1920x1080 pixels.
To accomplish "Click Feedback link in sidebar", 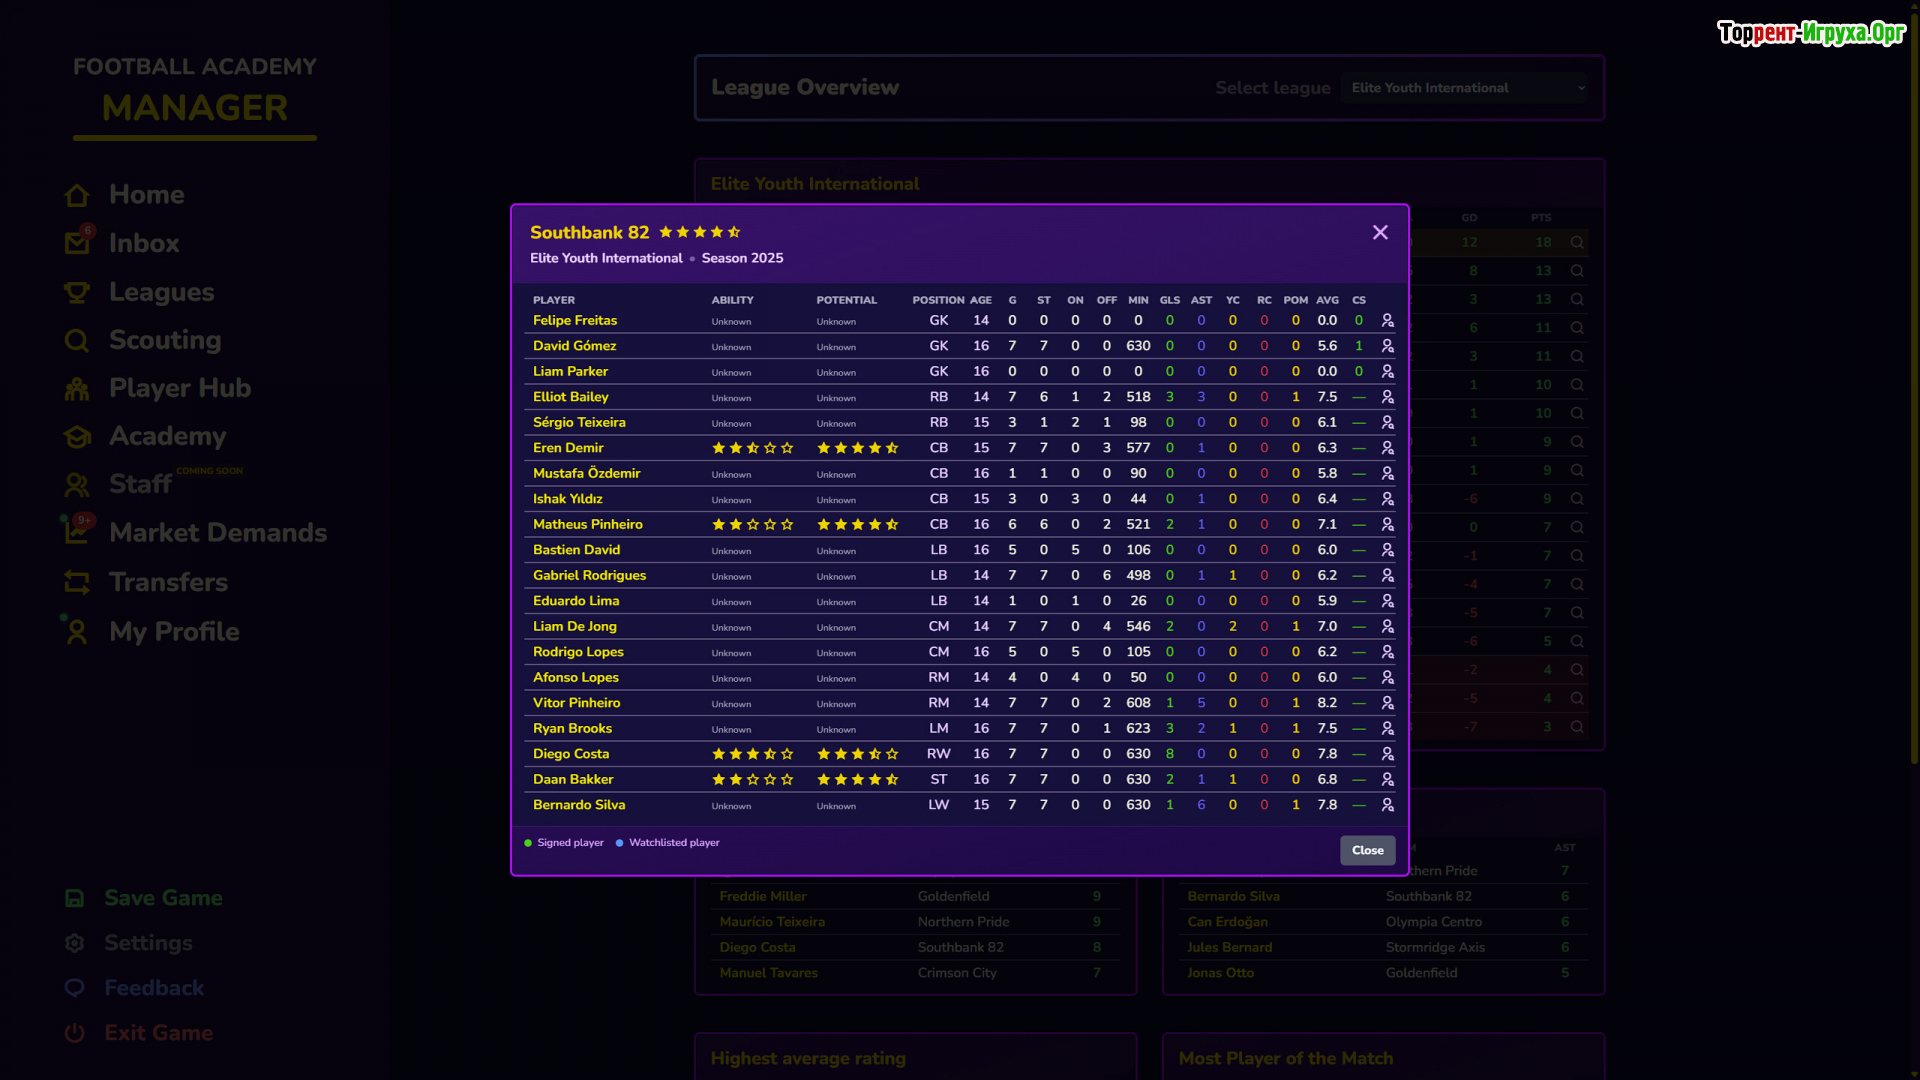I will pyautogui.click(x=154, y=988).
